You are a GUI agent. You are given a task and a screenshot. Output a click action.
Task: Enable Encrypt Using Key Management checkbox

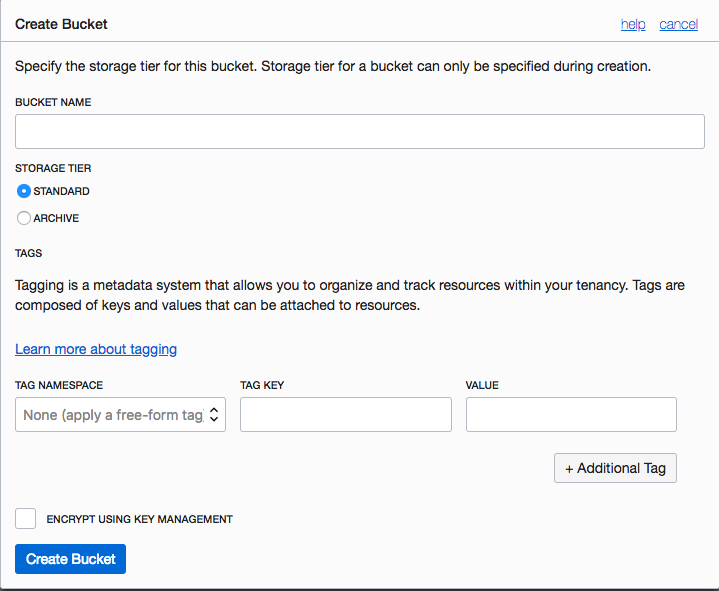pos(25,519)
